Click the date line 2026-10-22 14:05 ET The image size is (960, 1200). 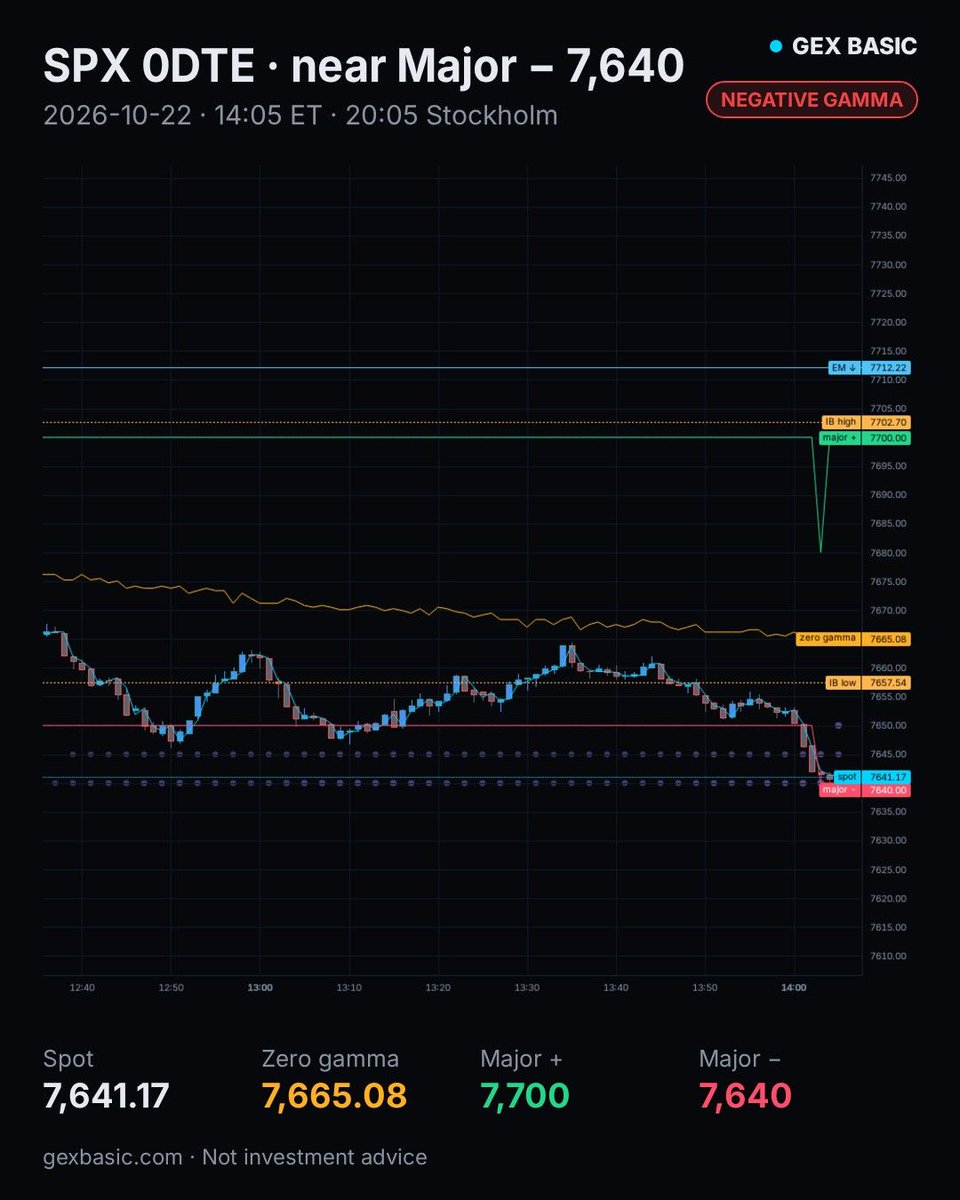point(300,115)
